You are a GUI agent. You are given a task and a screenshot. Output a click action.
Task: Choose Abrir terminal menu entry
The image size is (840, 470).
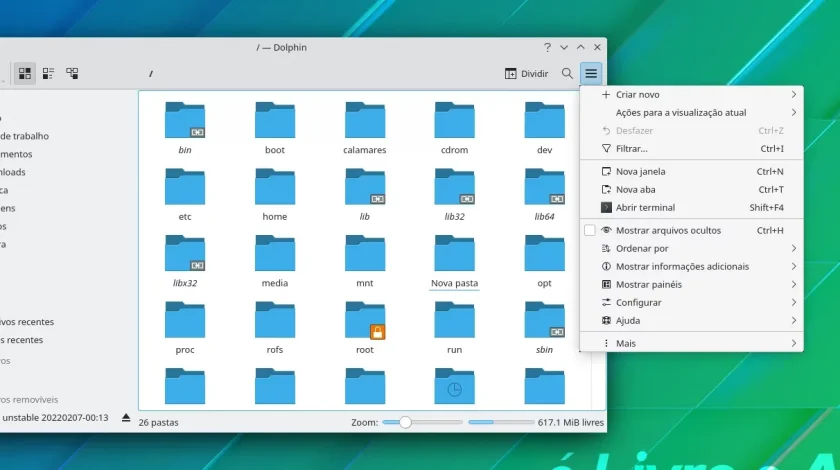click(692, 207)
